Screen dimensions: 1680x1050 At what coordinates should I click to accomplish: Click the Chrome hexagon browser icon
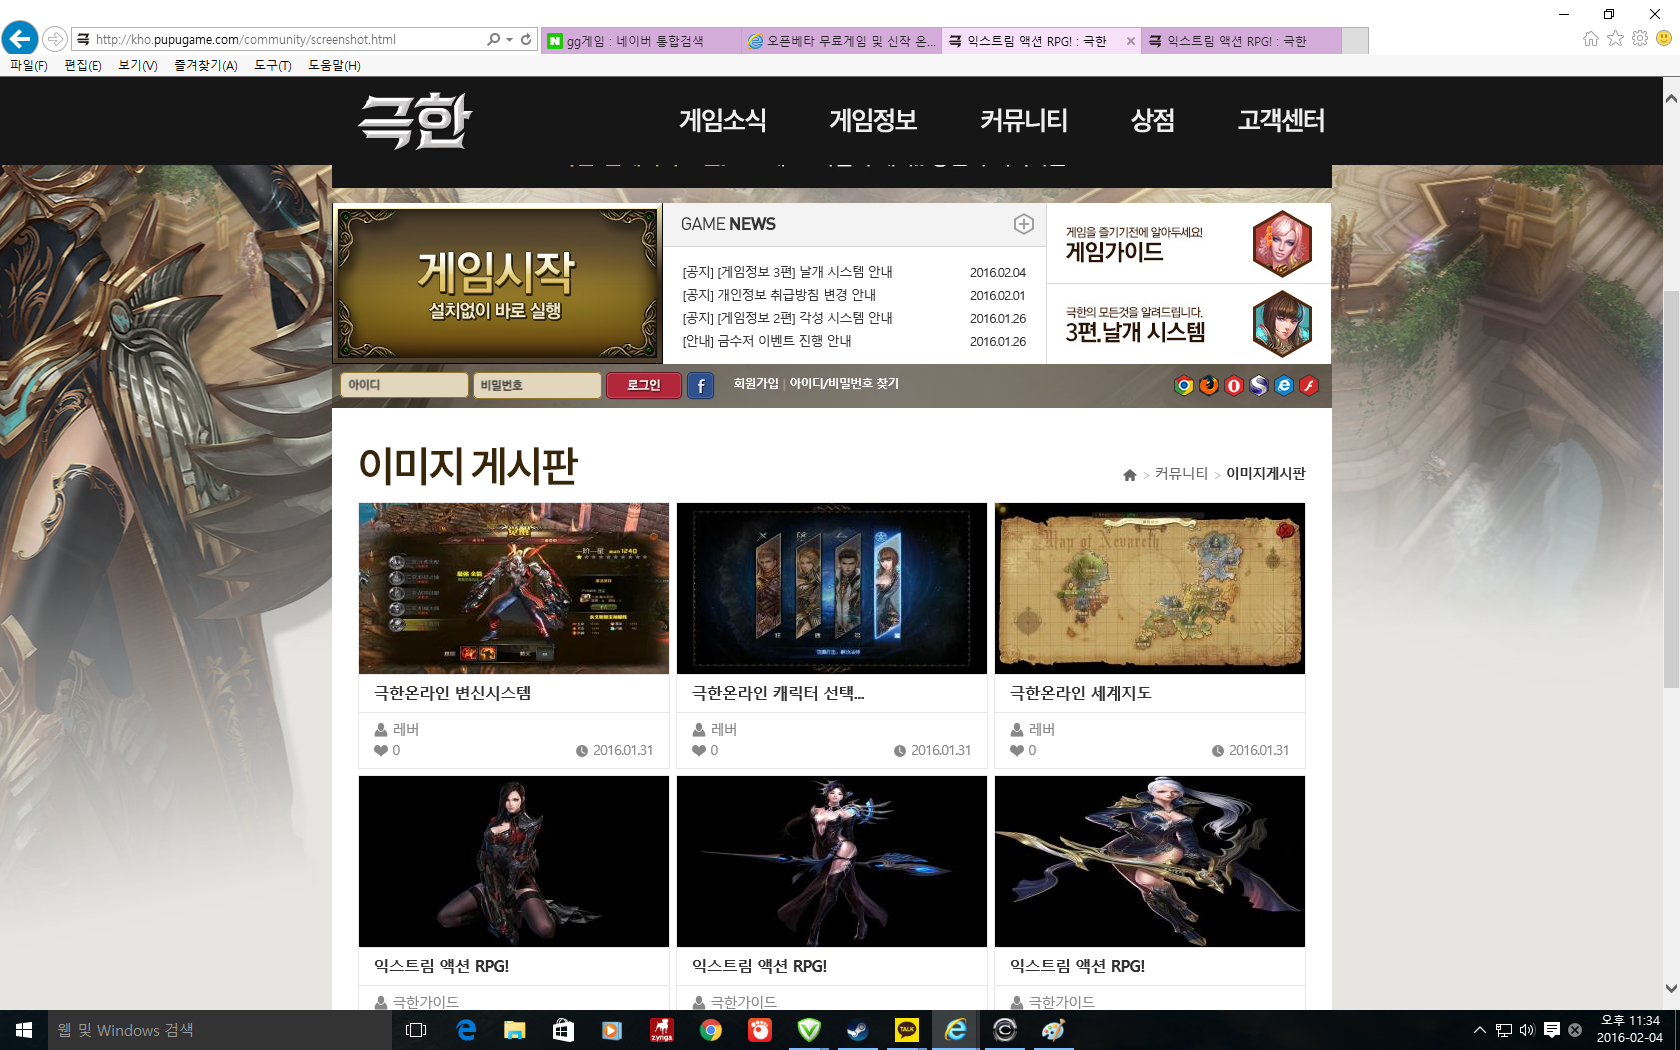(x=1184, y=386)
